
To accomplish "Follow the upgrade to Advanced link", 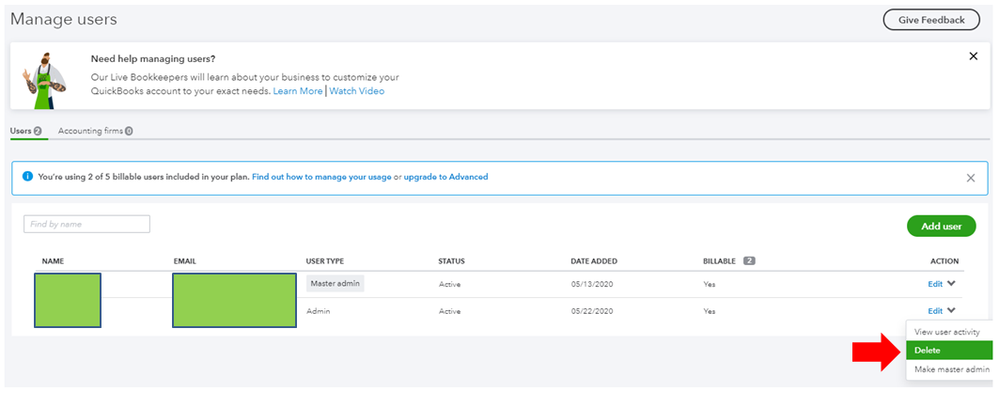I will pyautogui.click(x=446, y=176).
